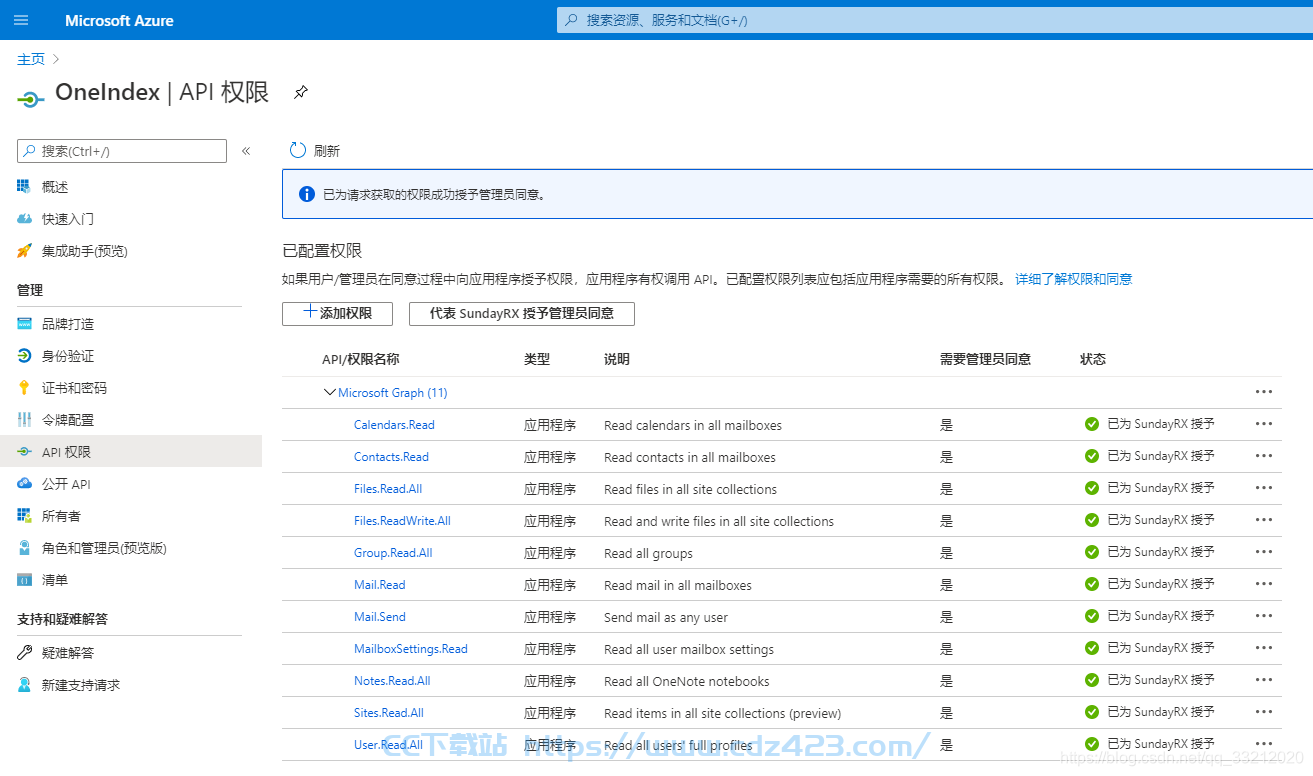Open the Notes.Read.All permission link
Viewport: 1313px width, 776px height.
(x=392, y=681)
